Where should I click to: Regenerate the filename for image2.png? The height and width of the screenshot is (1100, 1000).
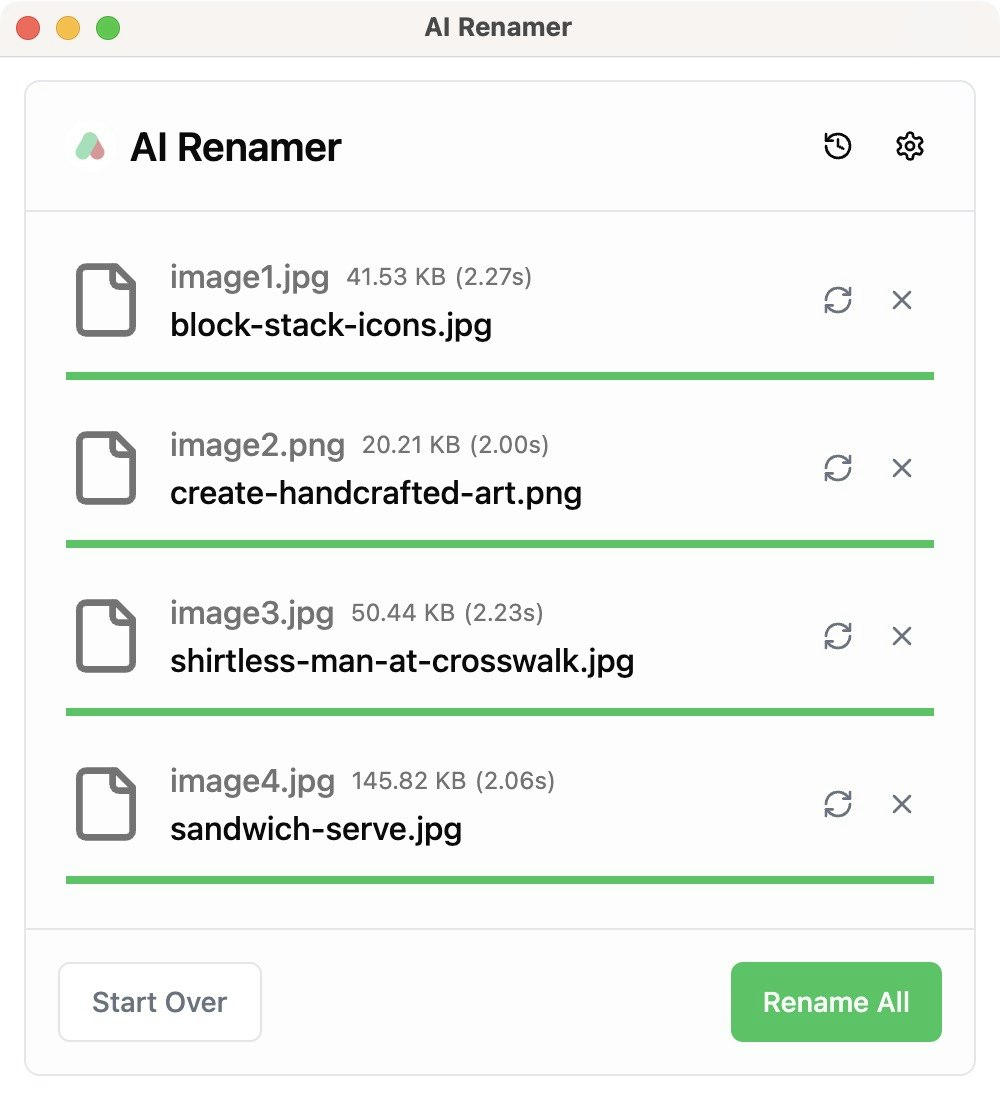coord(840,468)
